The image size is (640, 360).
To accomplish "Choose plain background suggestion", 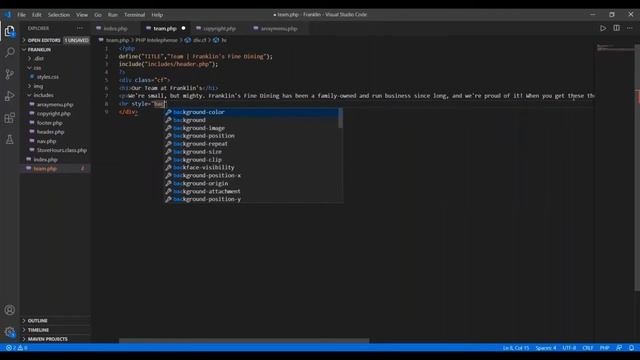I will click(x=251, y=120).
